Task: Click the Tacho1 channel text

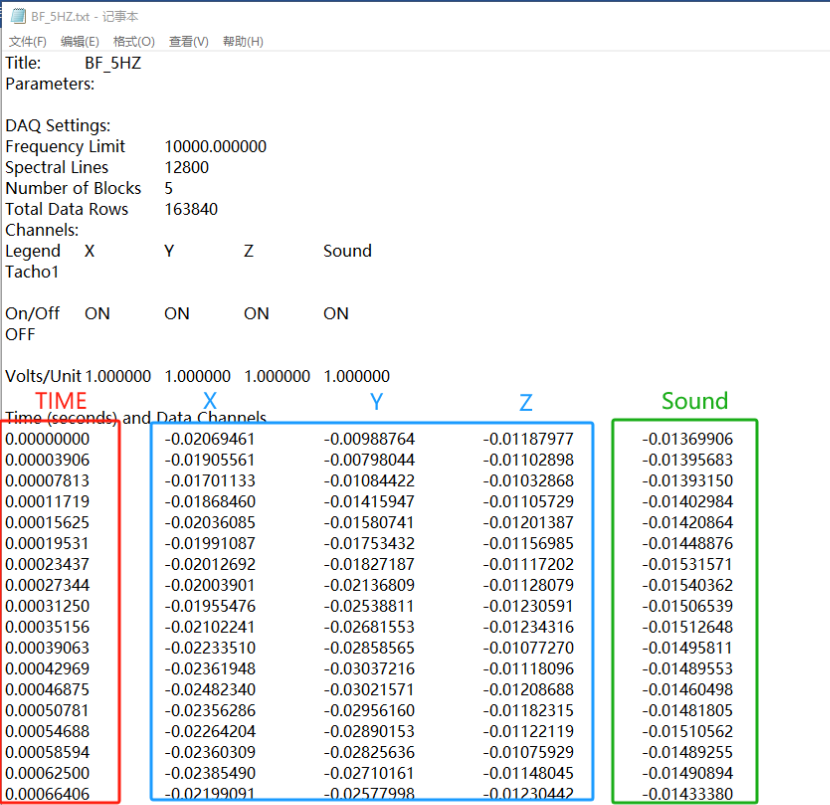Action: click(32, 272)
